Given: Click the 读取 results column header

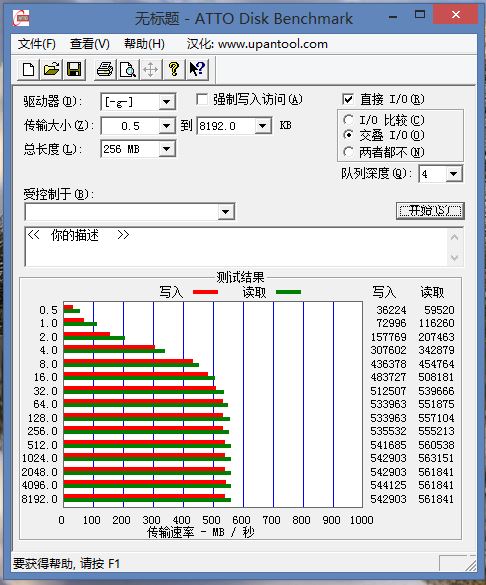Looking at the screenshot, I should click(432, 292).
